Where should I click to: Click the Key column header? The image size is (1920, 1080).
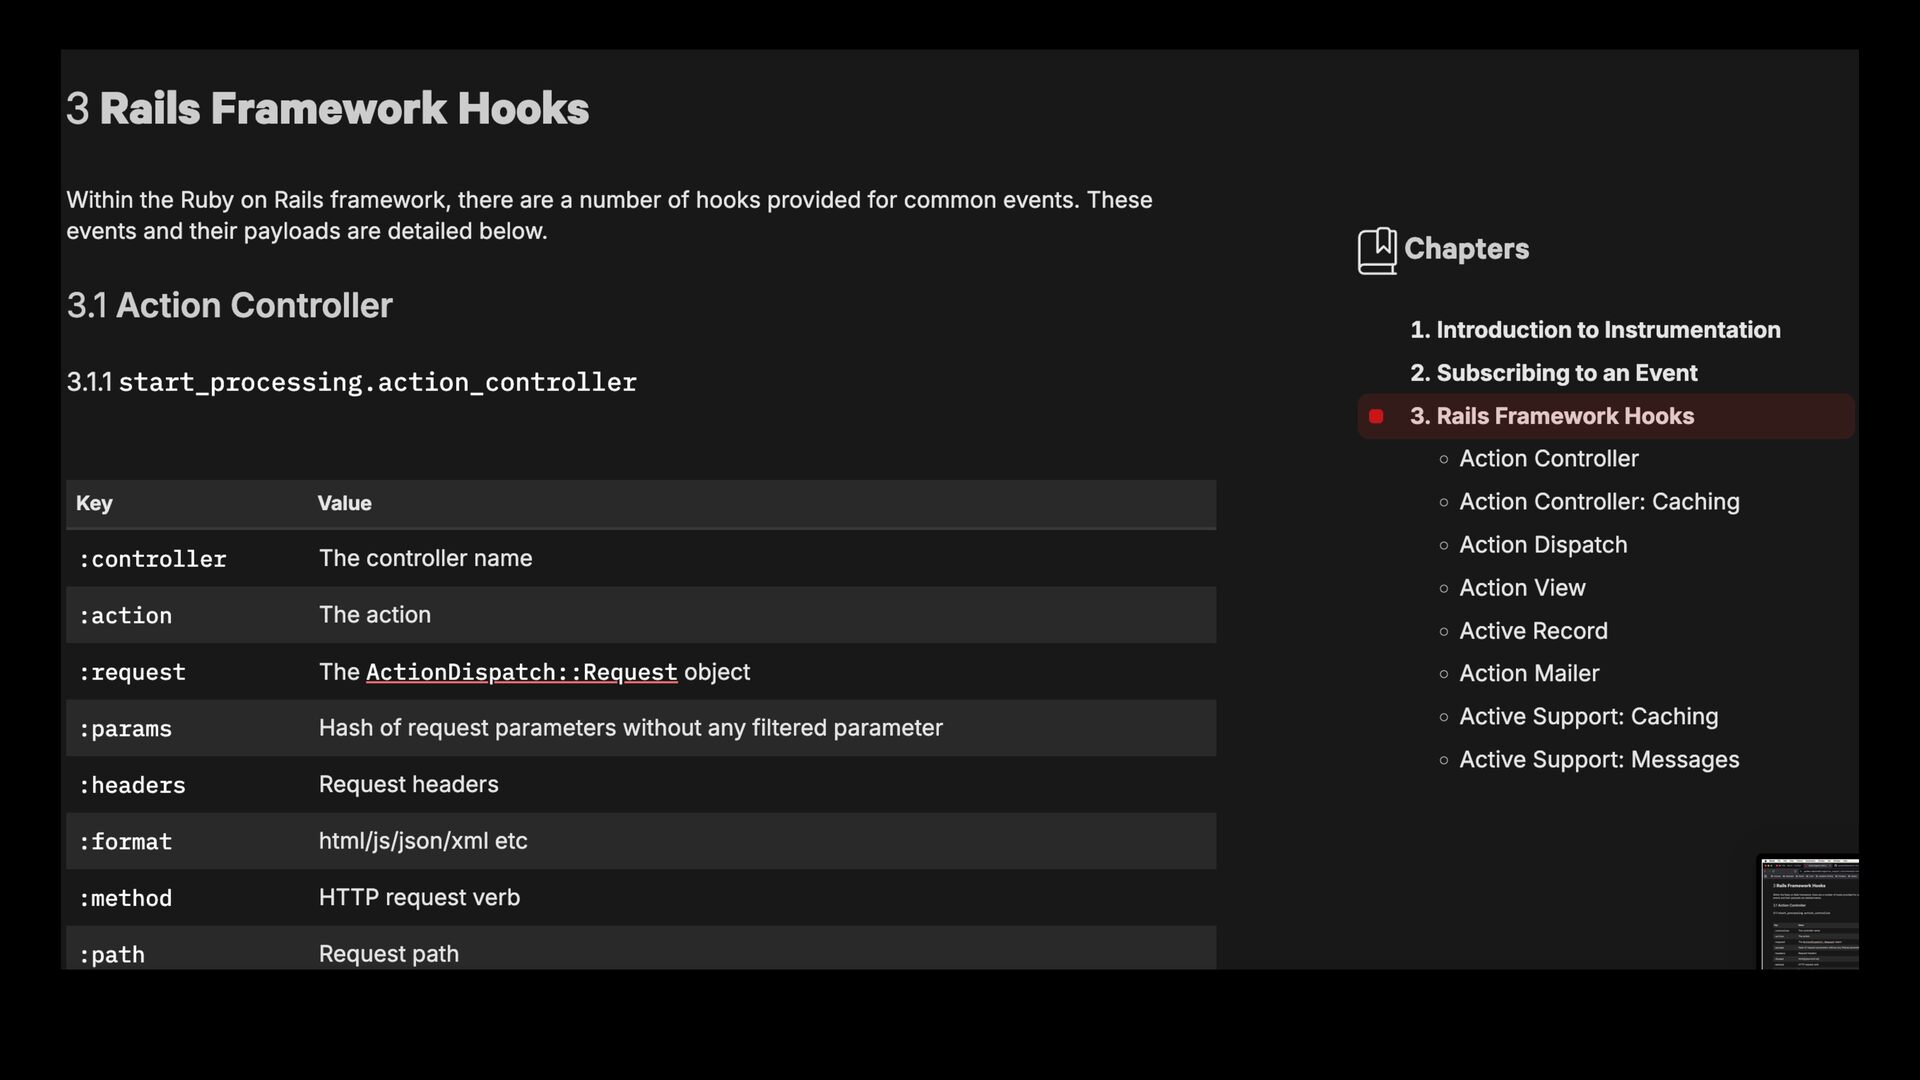point(94,504)
